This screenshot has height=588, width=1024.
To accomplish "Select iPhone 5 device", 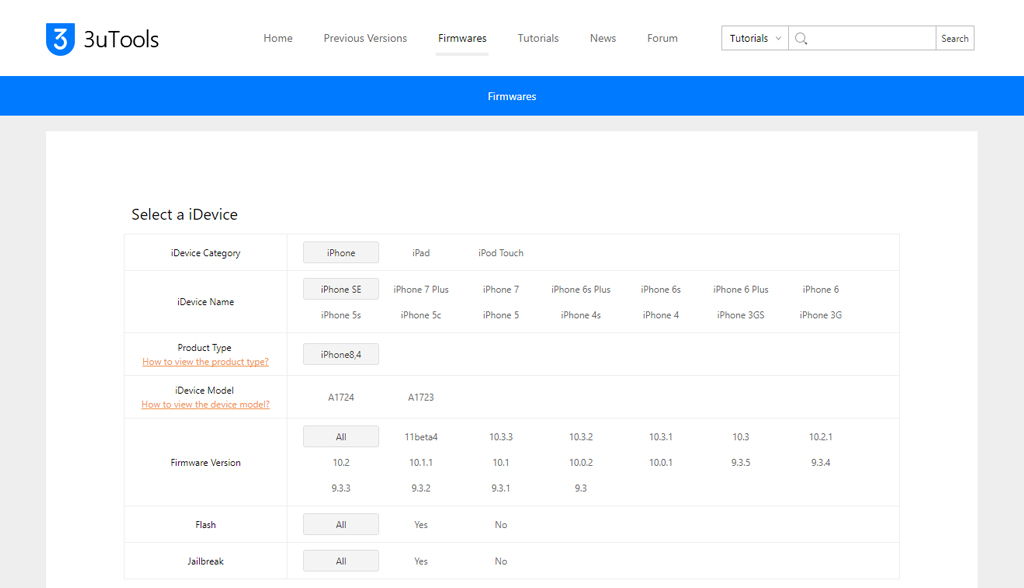I will click(501, 315).
